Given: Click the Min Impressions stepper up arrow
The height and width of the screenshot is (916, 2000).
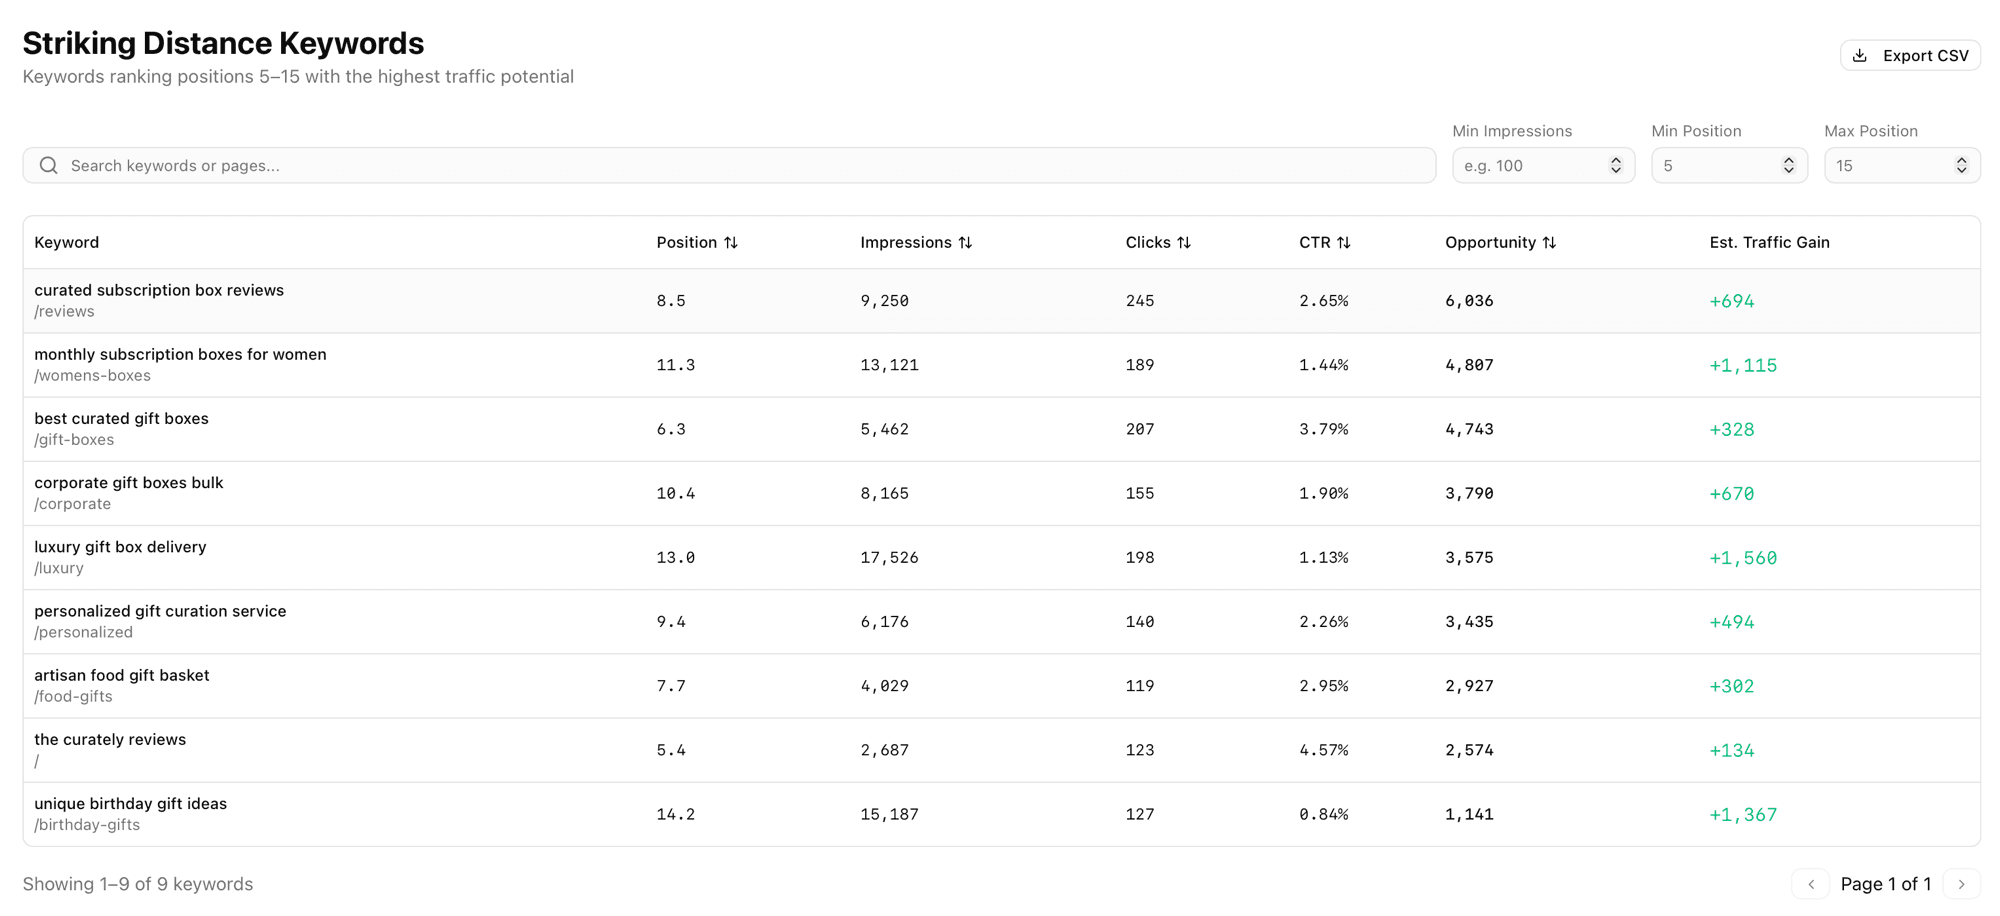Looking at the screenshot, I should (x=1615, y=160).
